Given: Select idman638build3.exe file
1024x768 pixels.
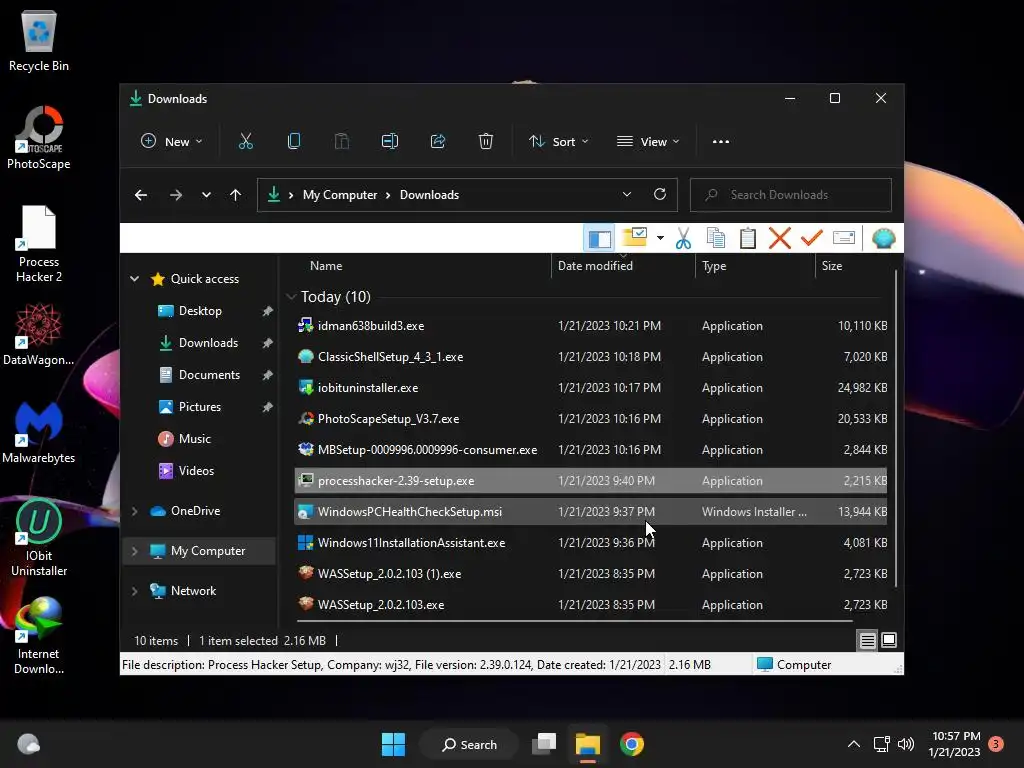Looking at the screenshot, I should tap(590, 326).
